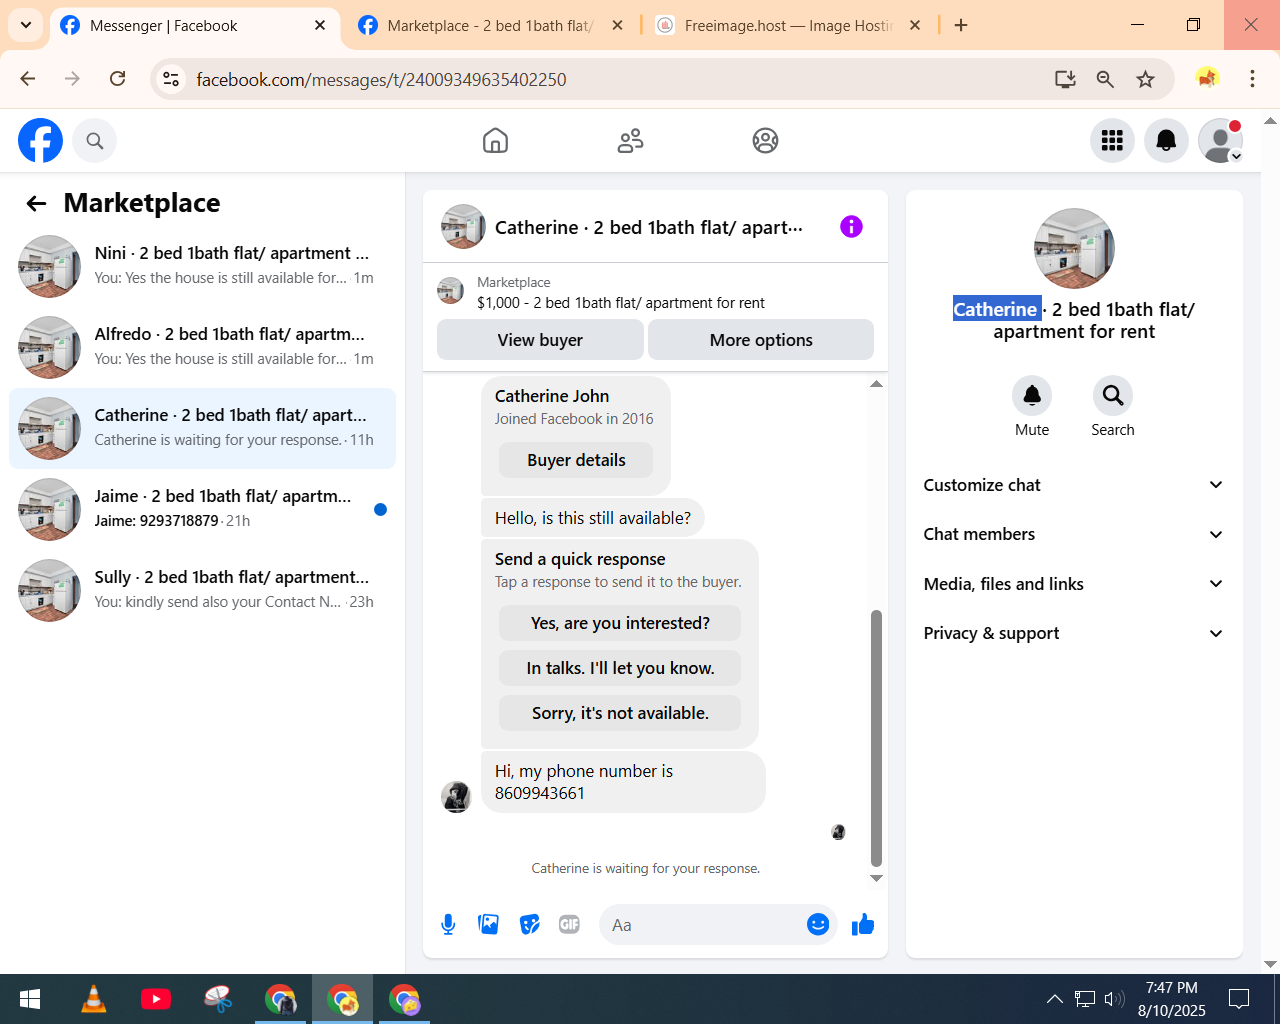Viewport: 1280px width, 1024px height.
Task: Close the Marketplace browser tab
Action: [x=618, y=26]
